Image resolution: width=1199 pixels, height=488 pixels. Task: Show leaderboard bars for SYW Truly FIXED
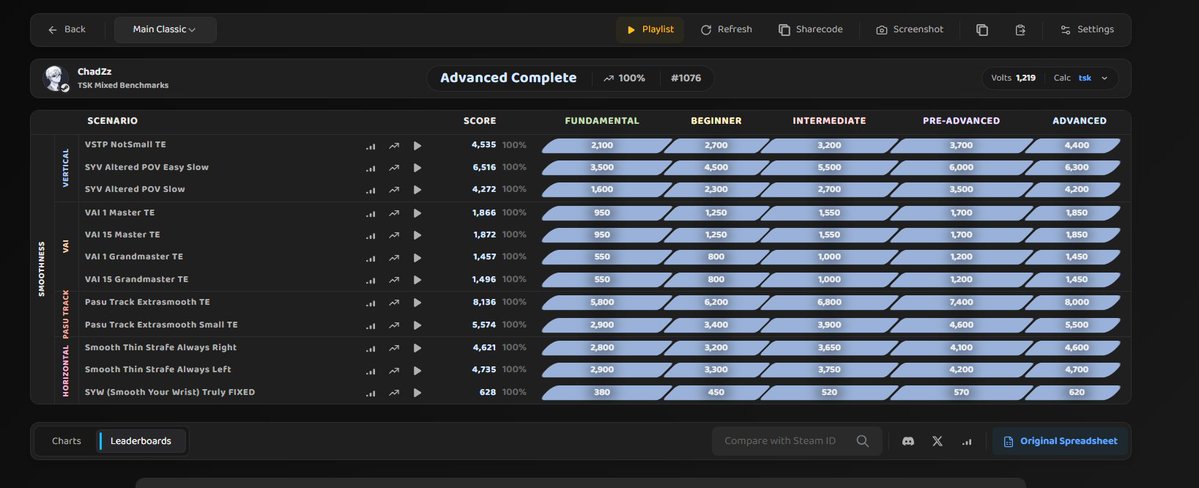tap(371, 392)
